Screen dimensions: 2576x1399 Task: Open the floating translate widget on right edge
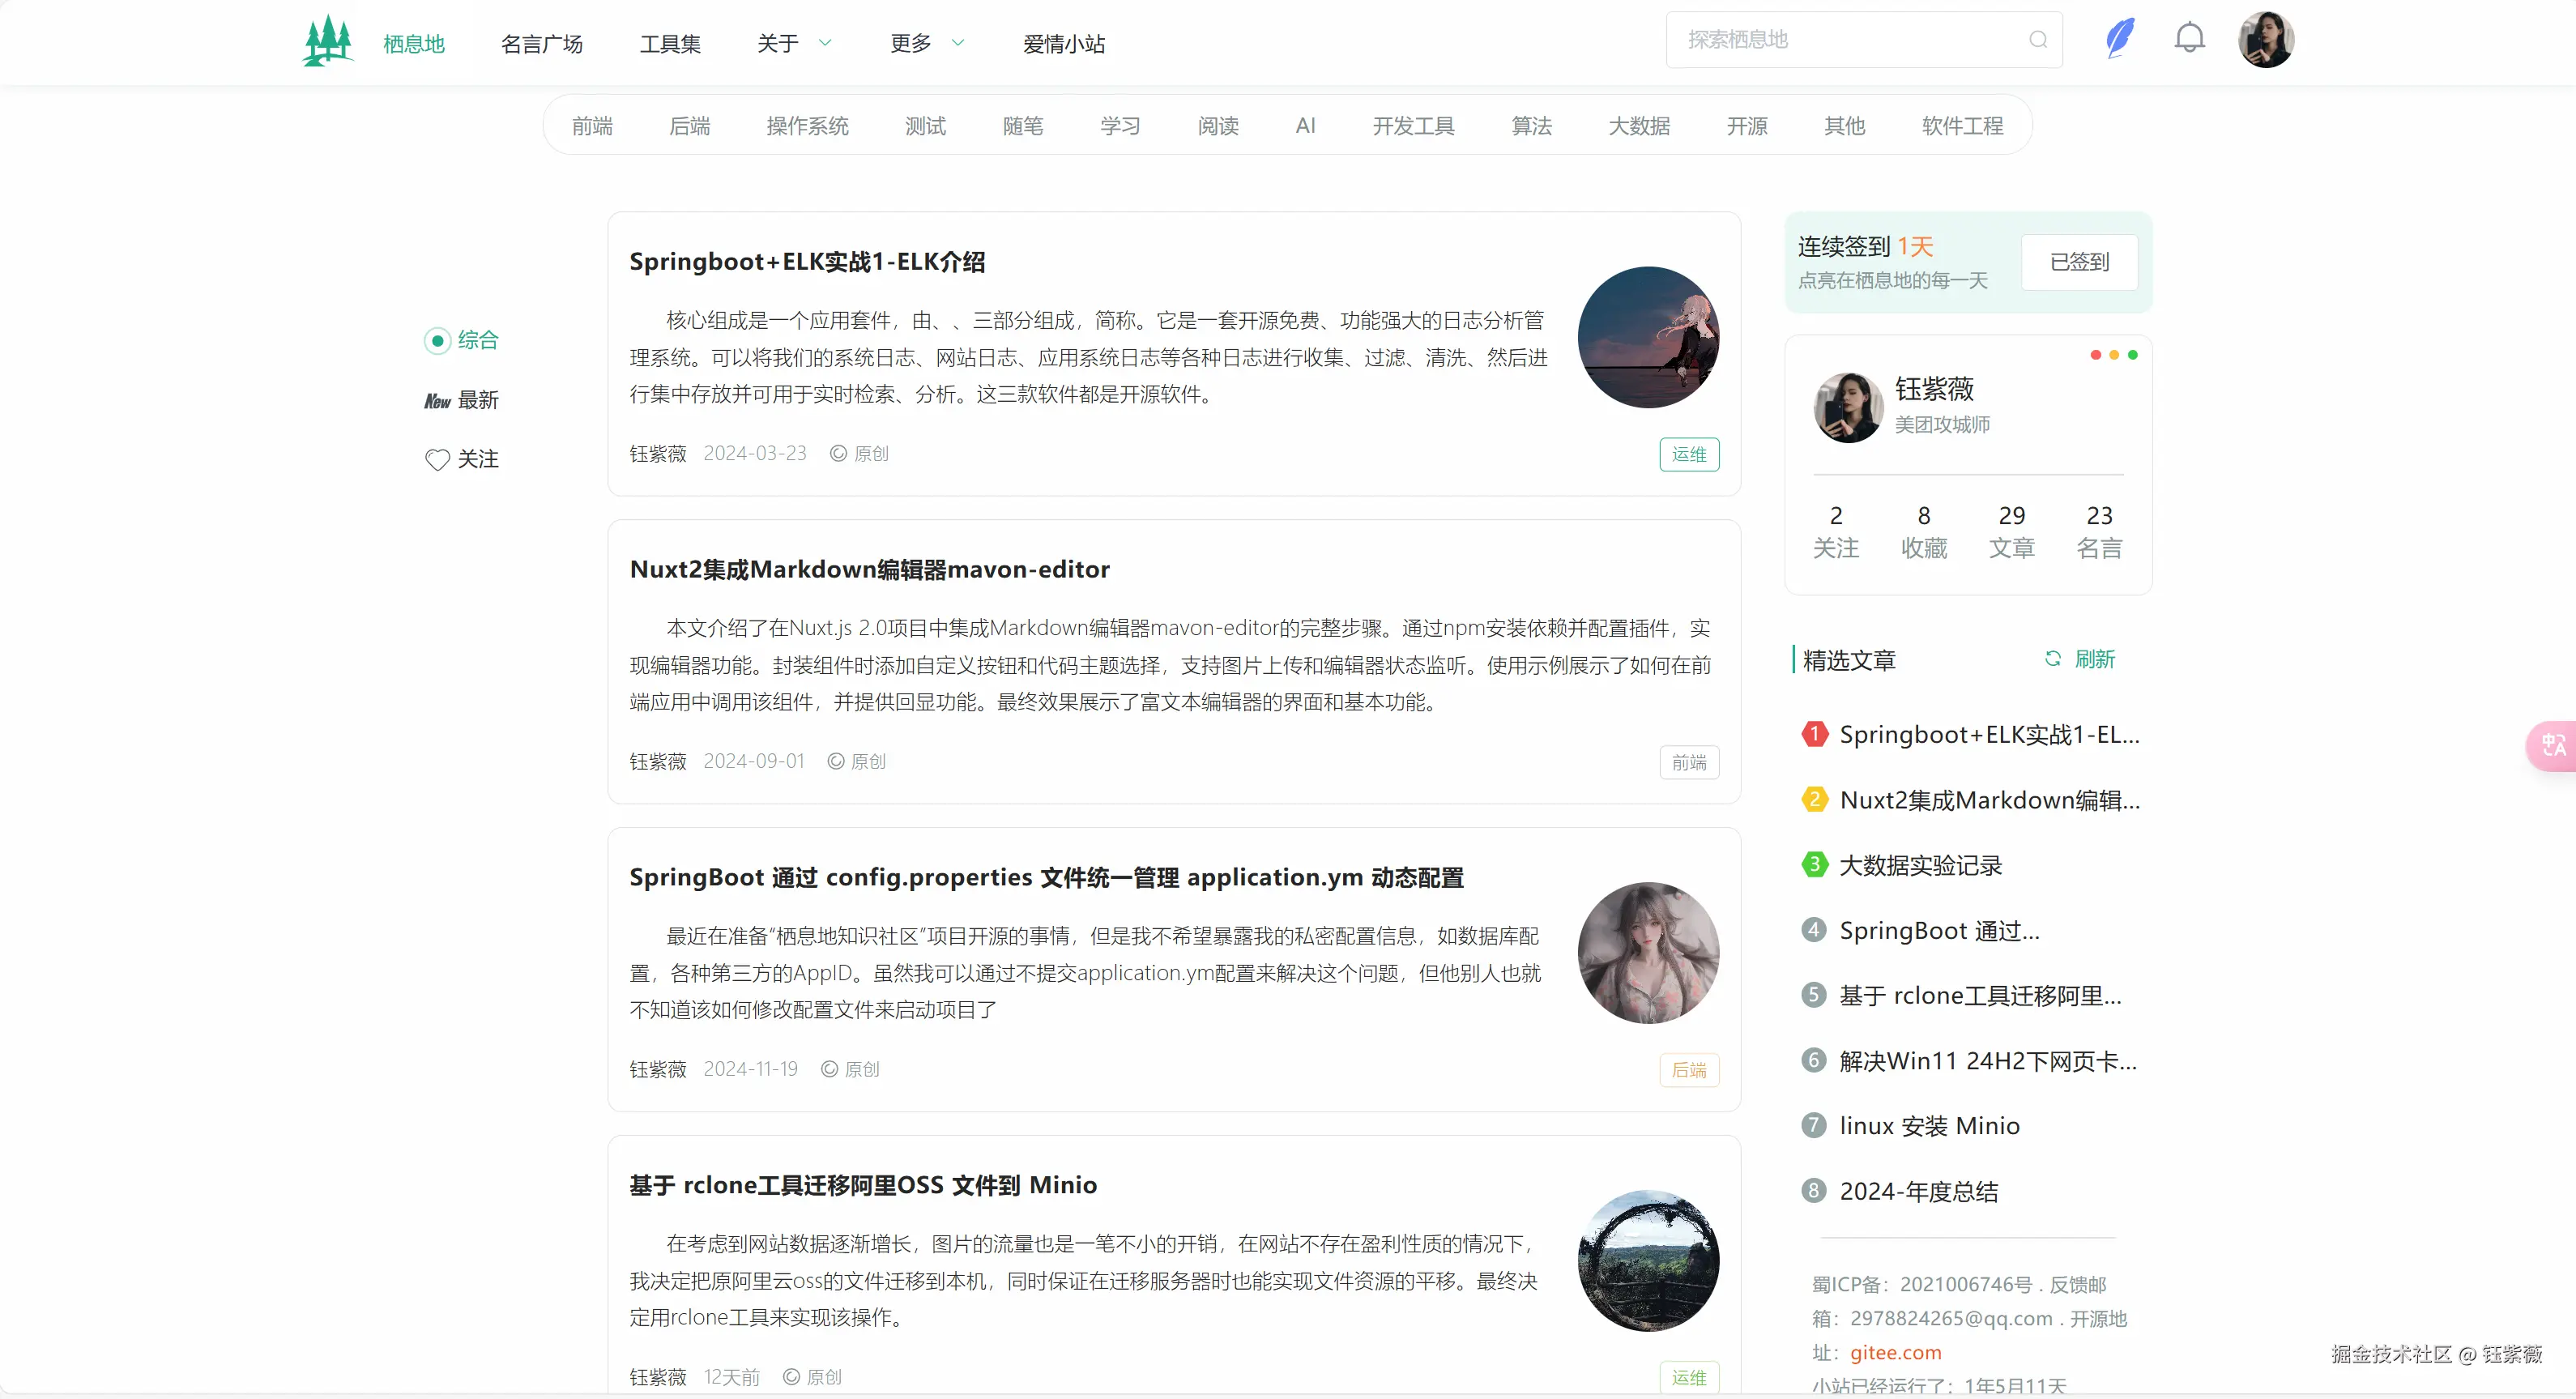(2553, 745)
